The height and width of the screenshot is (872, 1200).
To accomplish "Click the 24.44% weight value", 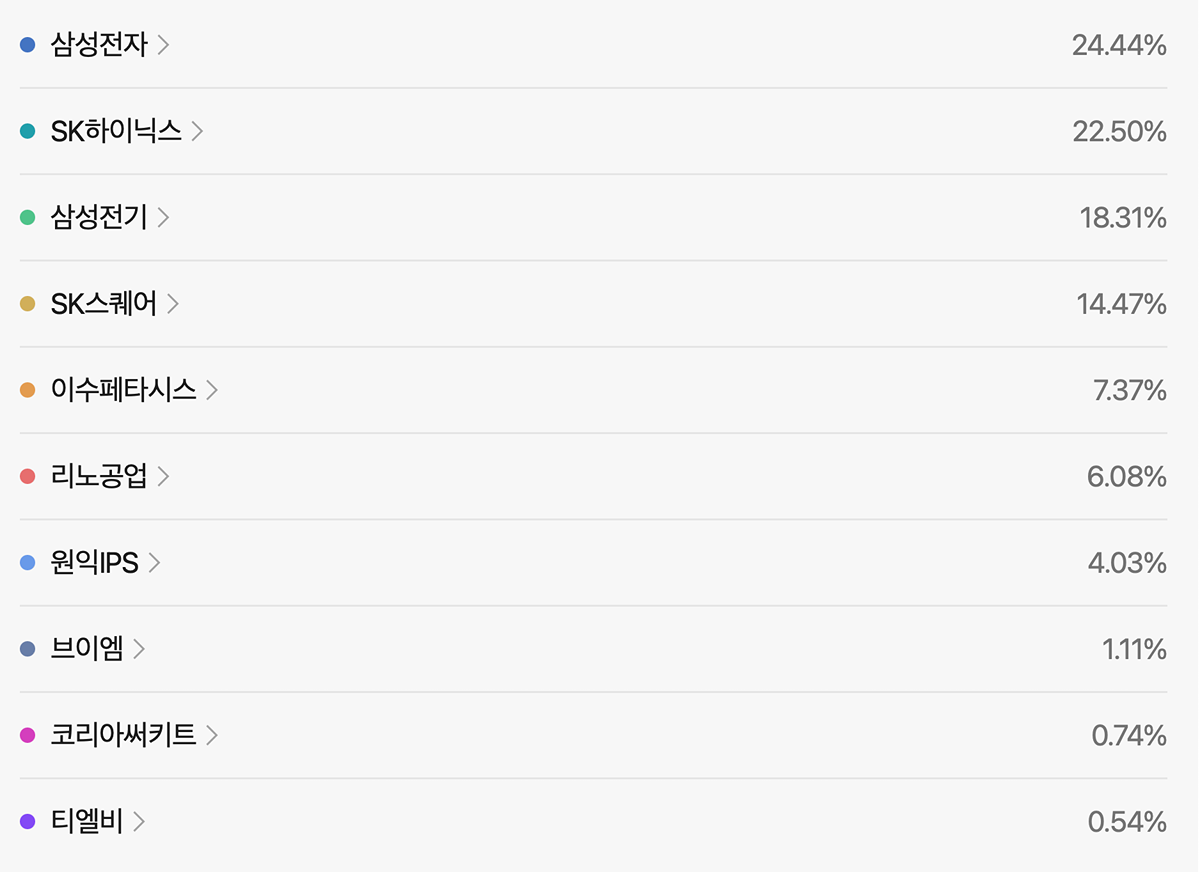I will (1119, 45).
